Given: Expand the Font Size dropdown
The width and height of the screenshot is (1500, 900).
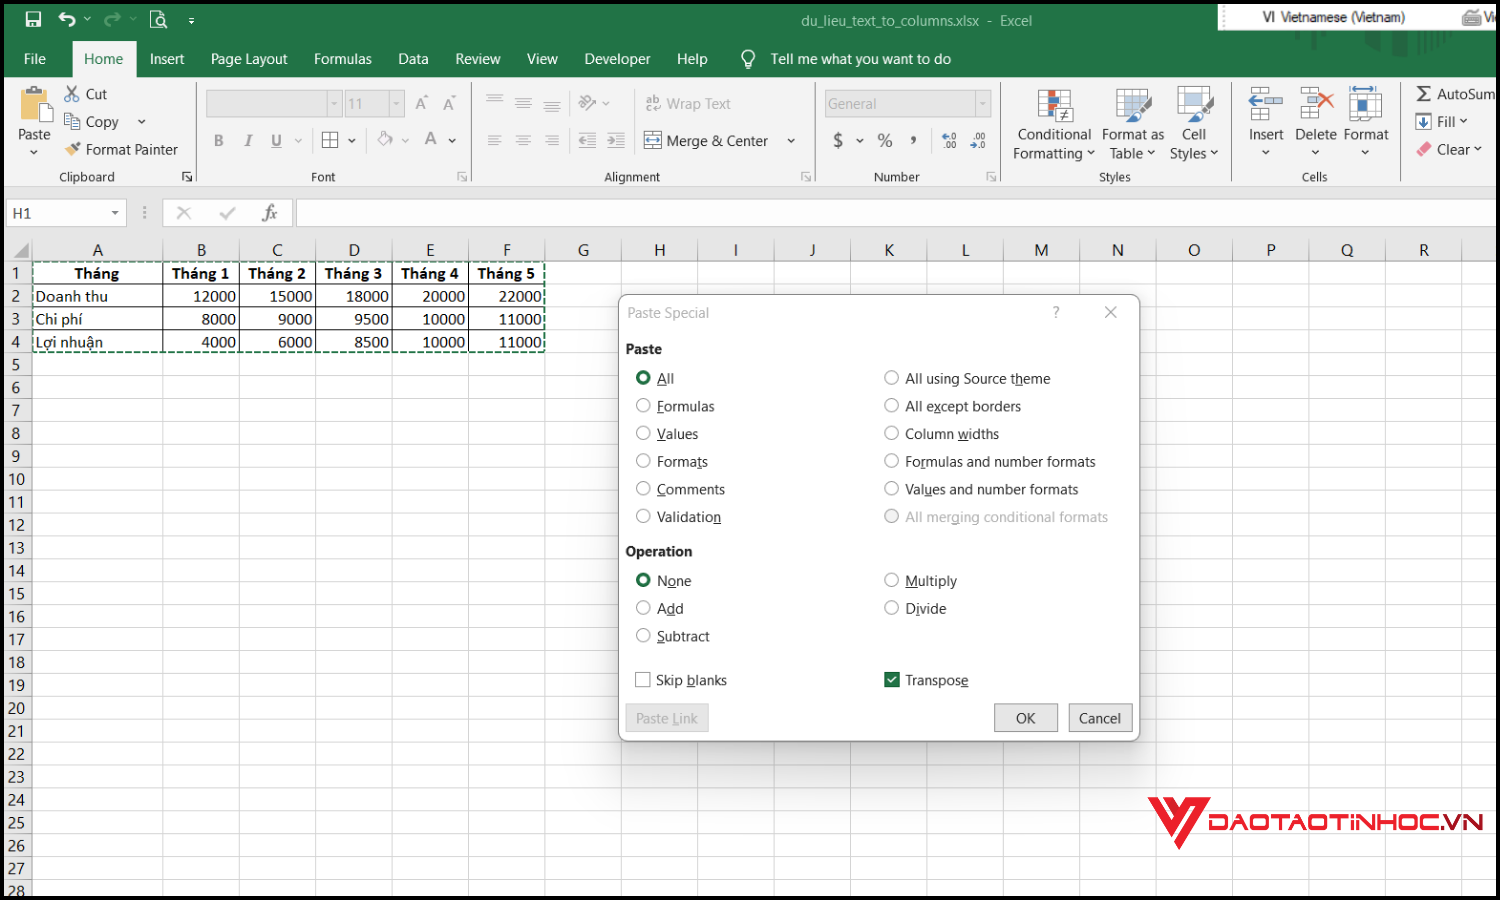Looking at the screenshot, I should 395,103.
